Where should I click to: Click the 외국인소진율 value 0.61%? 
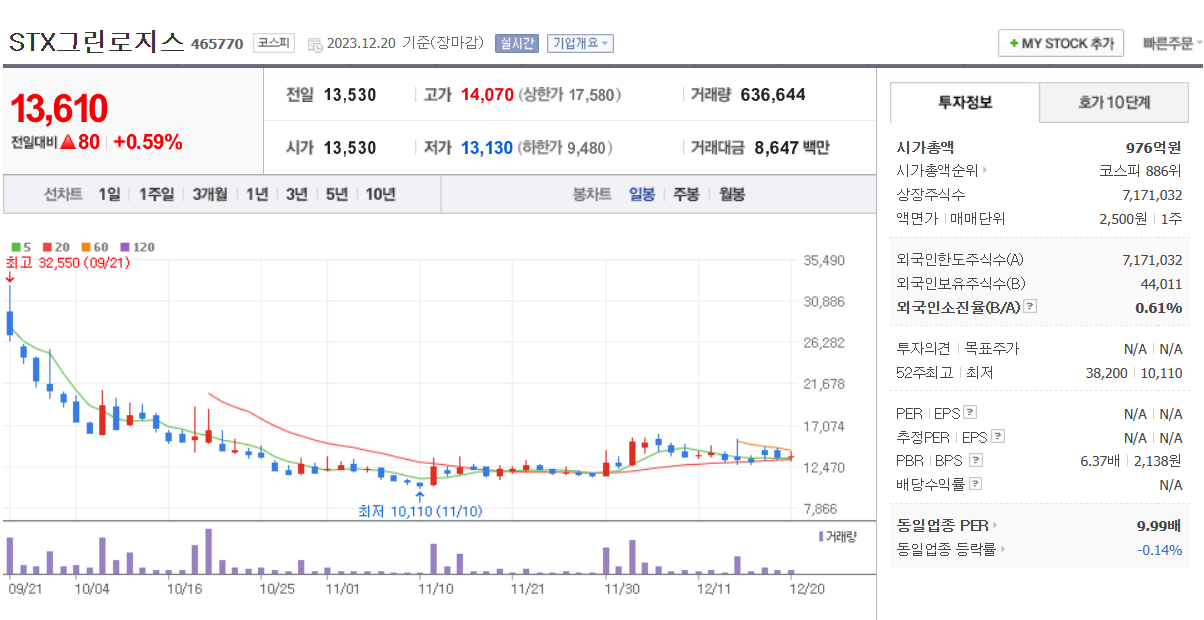point(1159,307)
